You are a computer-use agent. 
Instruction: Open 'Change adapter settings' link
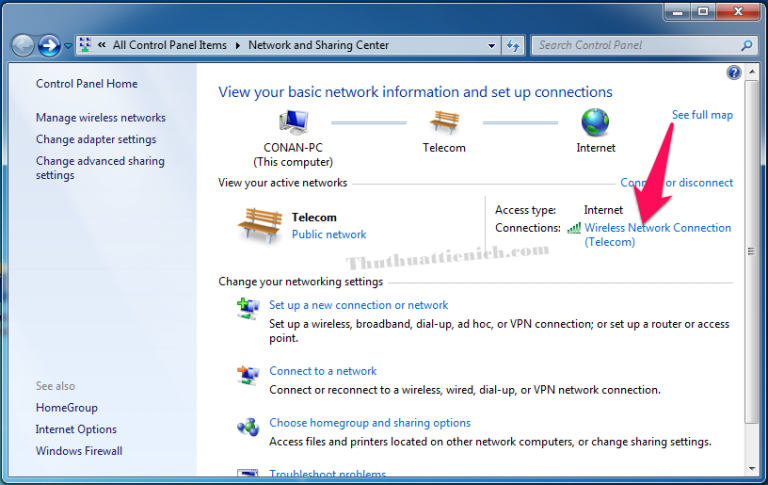coord(96,140)
